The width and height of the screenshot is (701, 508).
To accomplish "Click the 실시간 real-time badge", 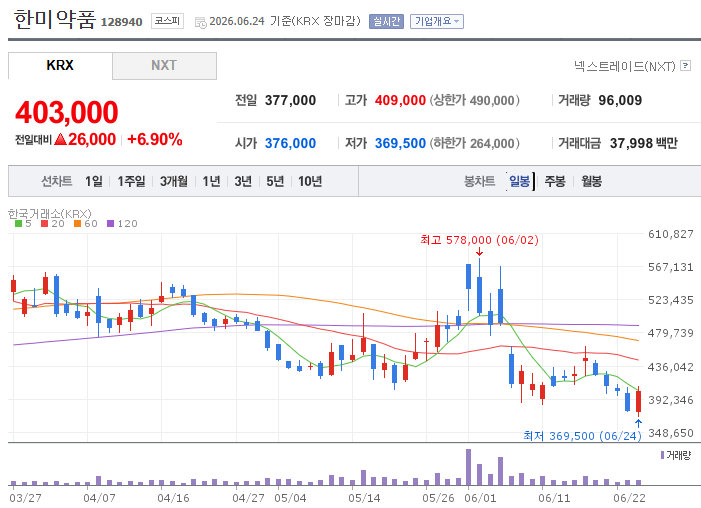I will click(386, 21).
